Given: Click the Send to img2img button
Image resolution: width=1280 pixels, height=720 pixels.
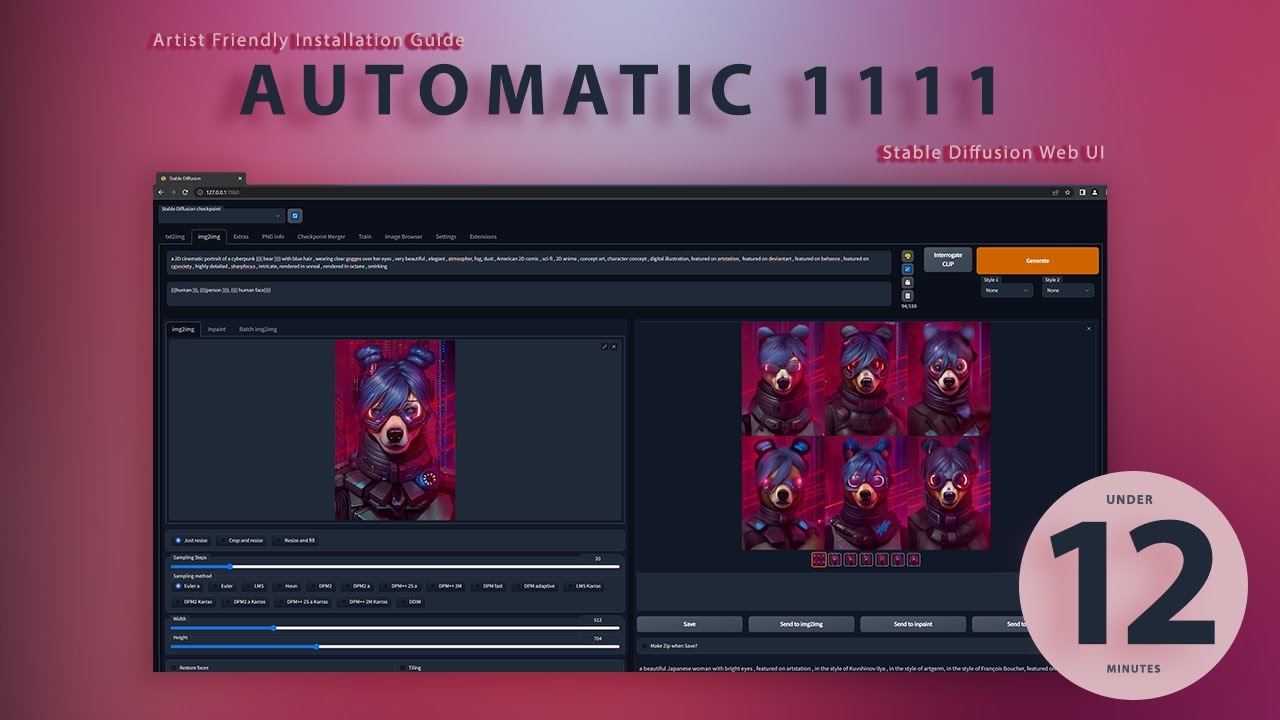Looking at the screenshot, I should (801, 624).
